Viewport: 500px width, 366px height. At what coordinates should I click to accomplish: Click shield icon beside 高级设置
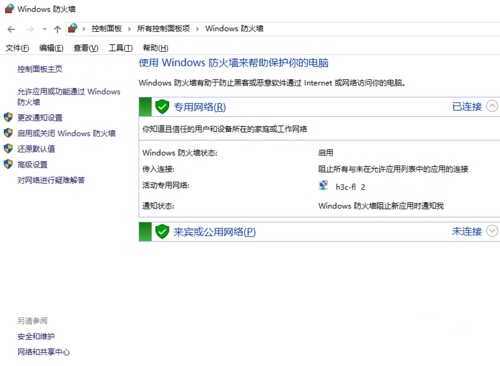(8, 164)
